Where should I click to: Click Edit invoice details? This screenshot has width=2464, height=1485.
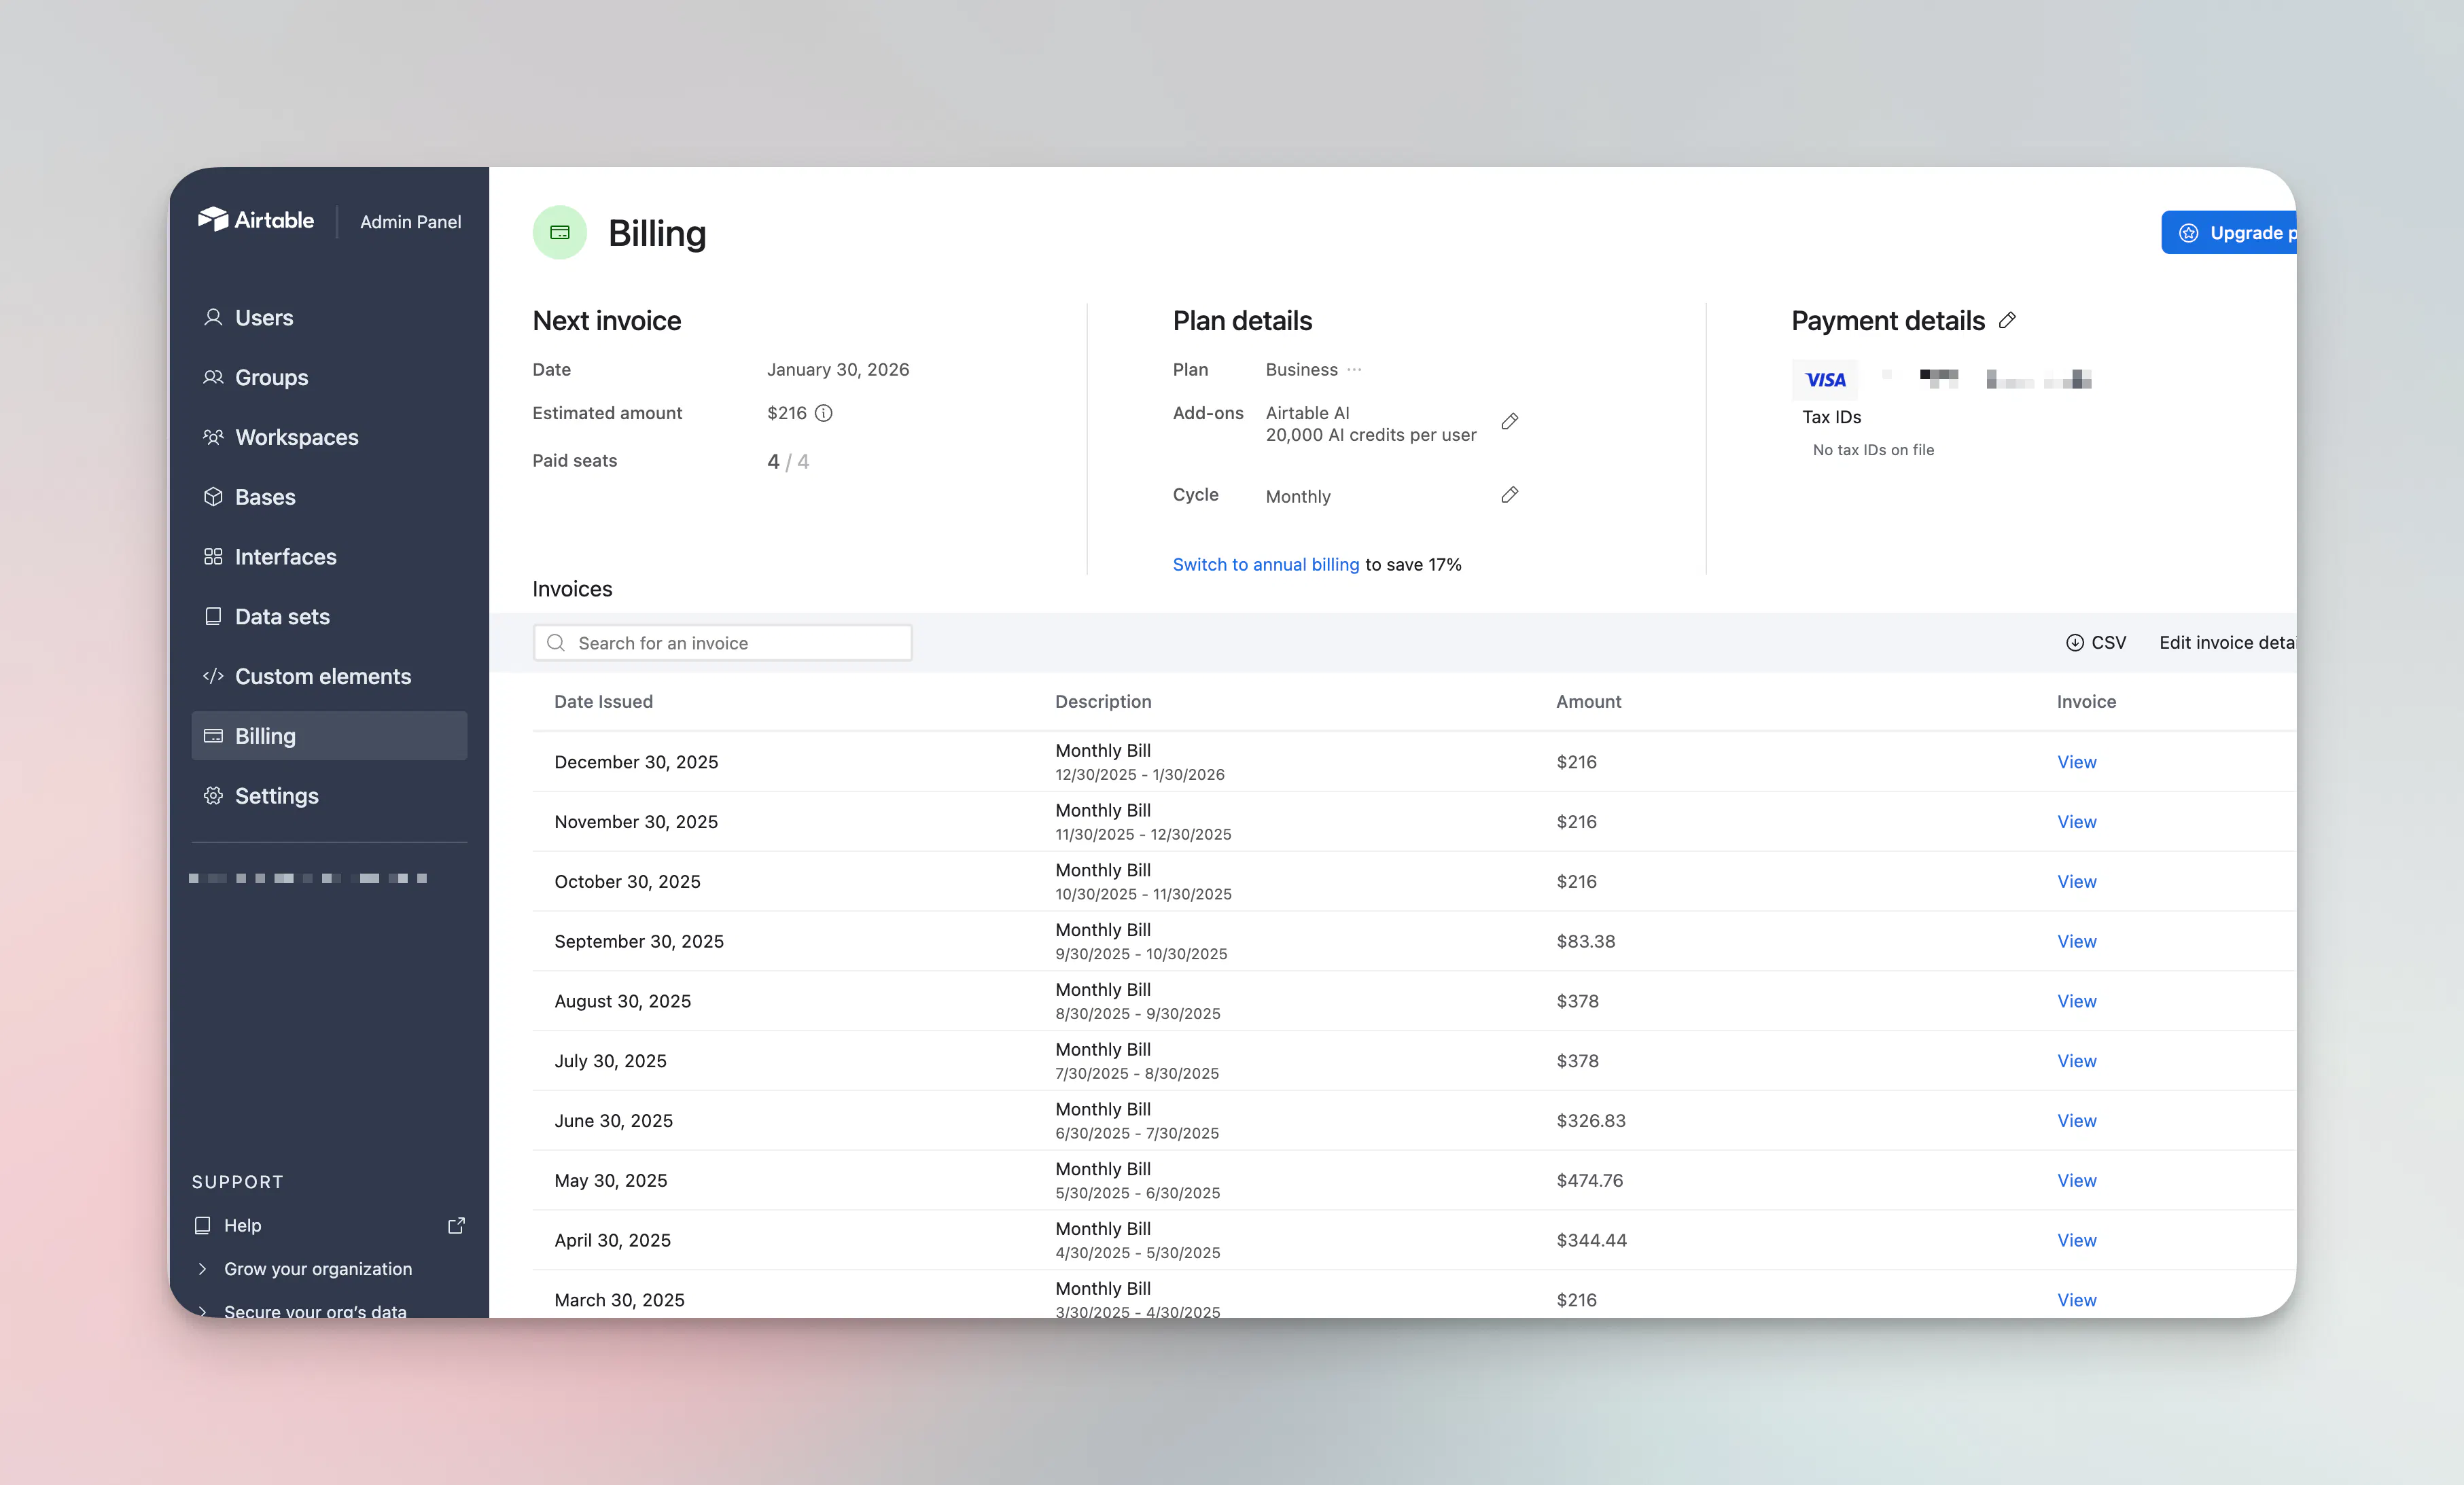pos(2227,643)
